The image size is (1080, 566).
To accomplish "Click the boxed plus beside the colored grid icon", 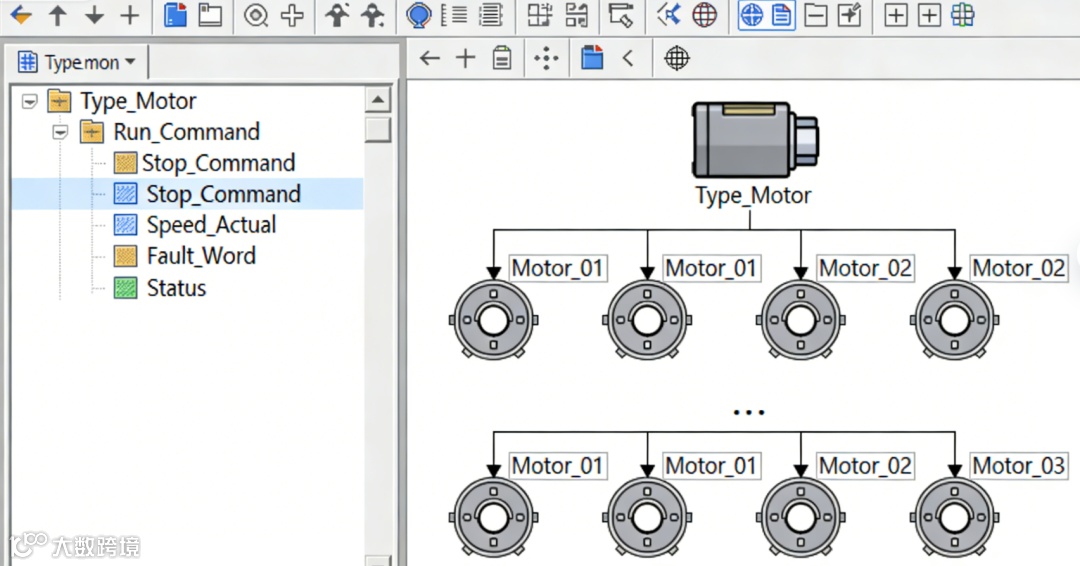I will point(929,15).
